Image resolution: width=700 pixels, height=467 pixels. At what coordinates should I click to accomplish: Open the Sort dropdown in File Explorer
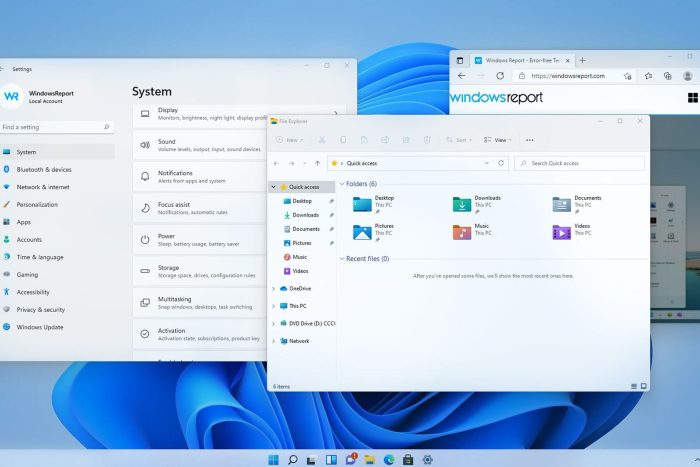coord(458,140)
